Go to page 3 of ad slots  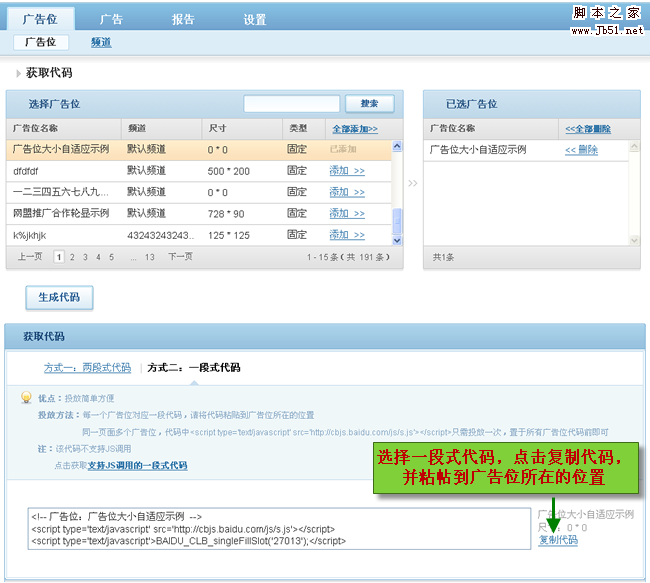(x=85, y=257)
